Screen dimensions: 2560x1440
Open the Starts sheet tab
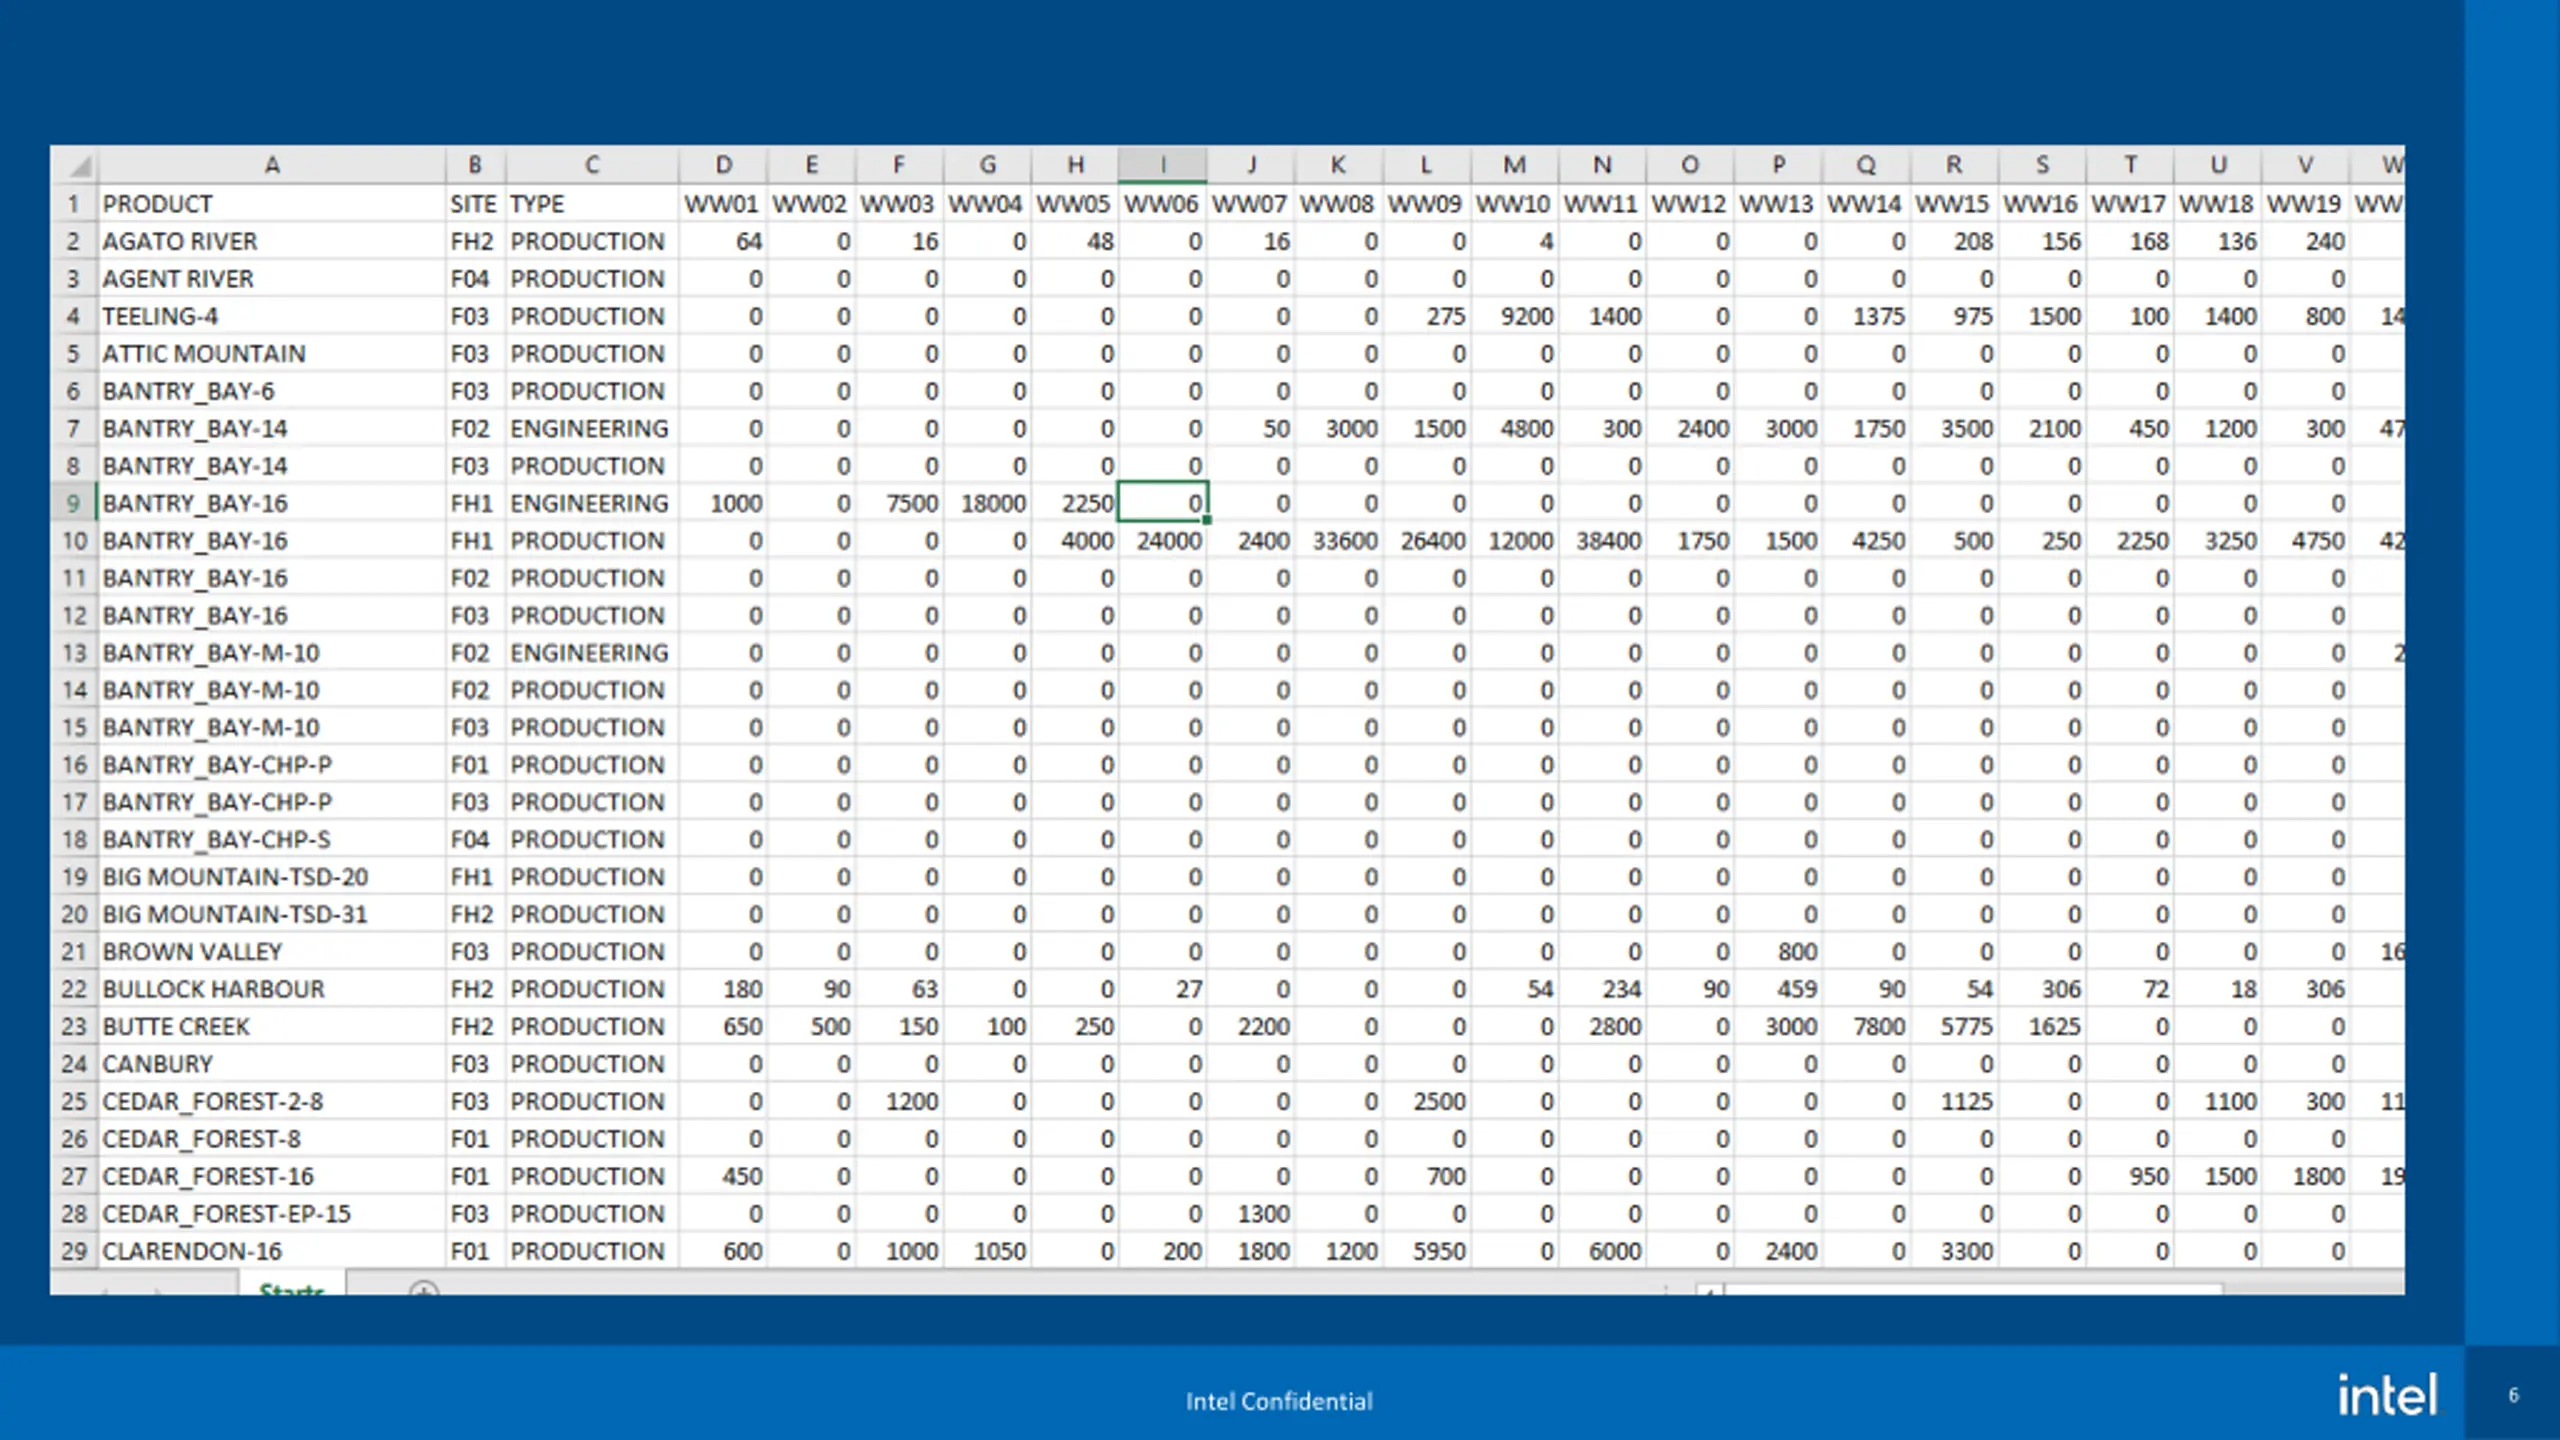(x=292, y=1287)
